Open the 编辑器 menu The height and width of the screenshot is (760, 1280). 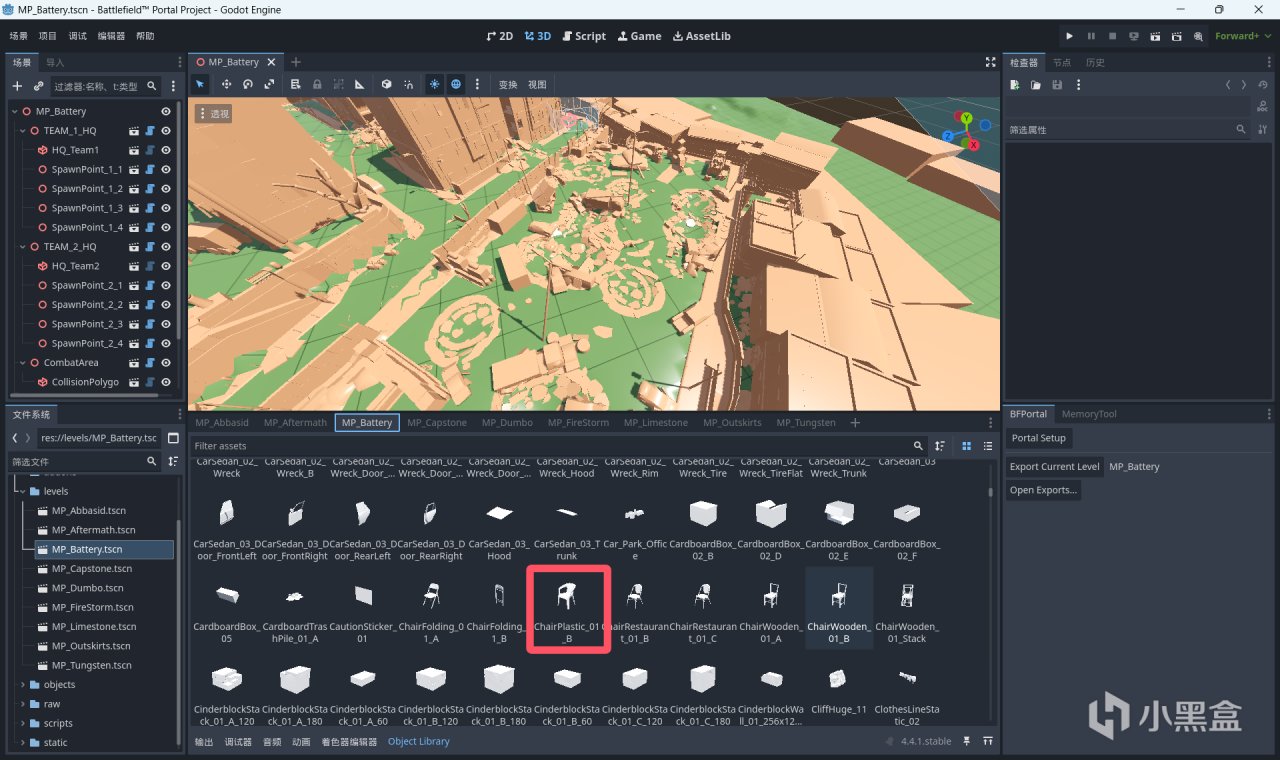111,36
